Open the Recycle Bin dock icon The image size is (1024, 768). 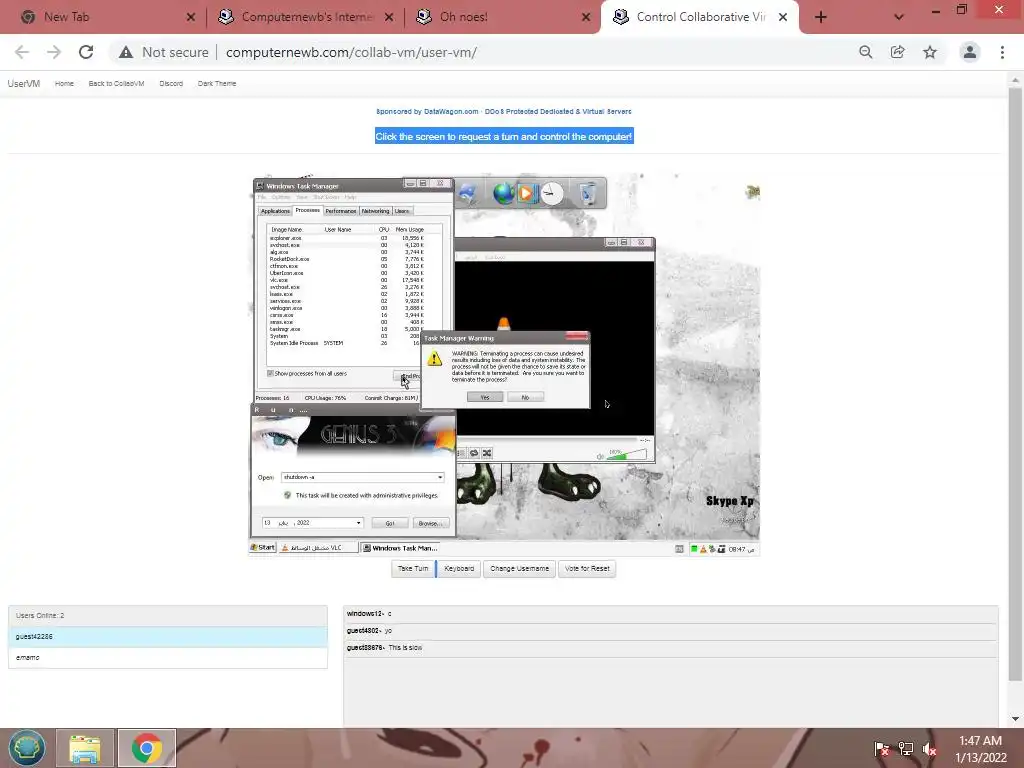588,194
